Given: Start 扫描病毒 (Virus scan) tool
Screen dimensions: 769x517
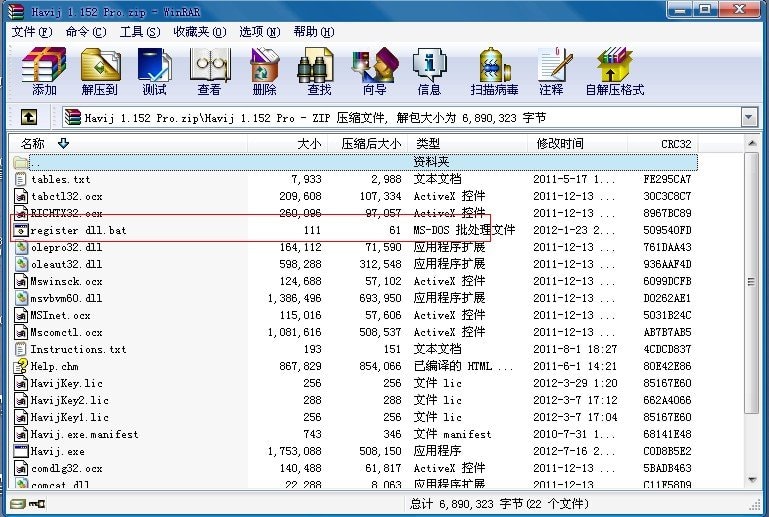Looking at the screenshot, I should (x=494, y=72).
